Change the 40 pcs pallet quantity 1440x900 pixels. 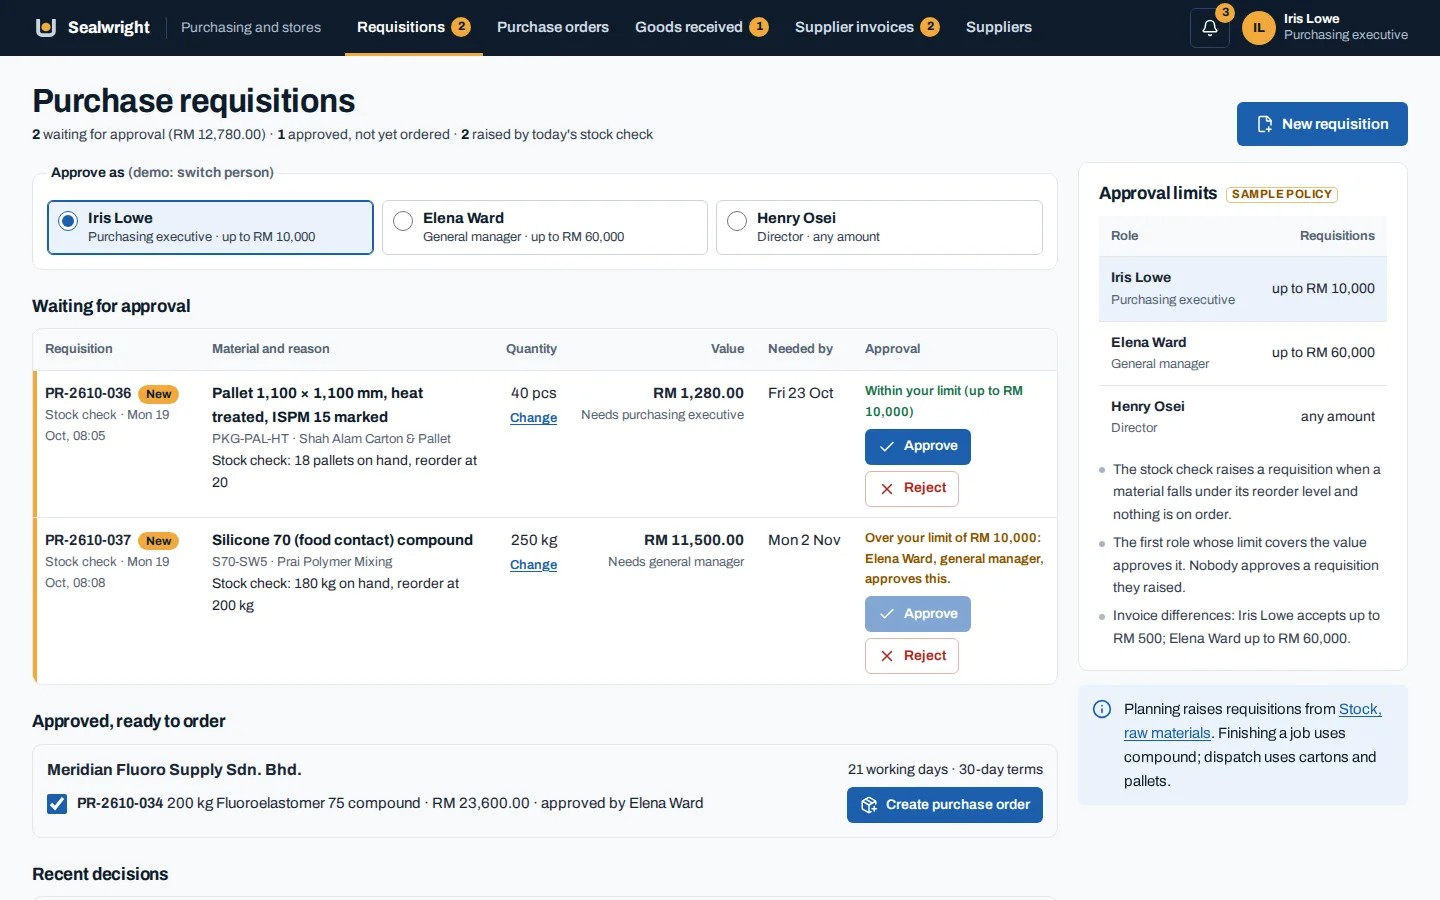pos(534,418)
